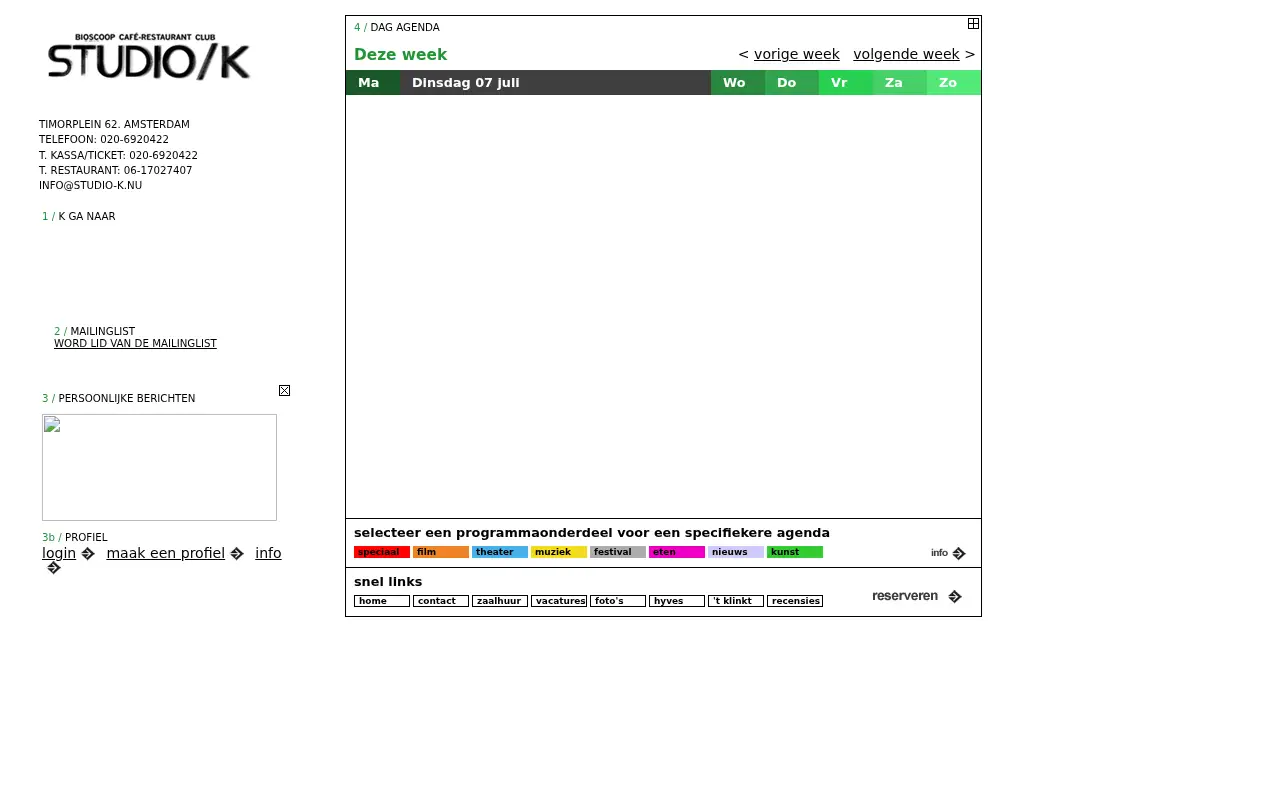Select the Za day tab
The image size is (1280, 800).
[900, 83]
